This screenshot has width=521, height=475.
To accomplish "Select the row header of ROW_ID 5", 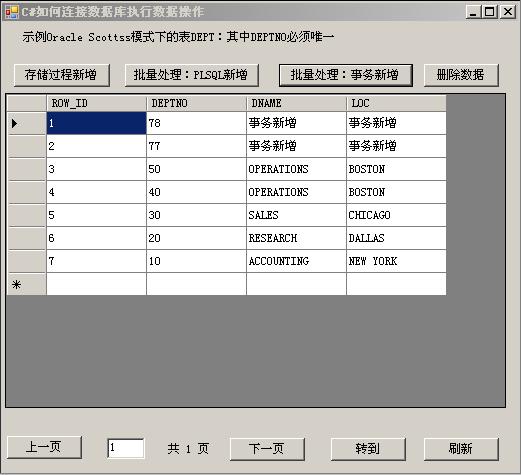I will pyautogui.click(x=26, y=215).
